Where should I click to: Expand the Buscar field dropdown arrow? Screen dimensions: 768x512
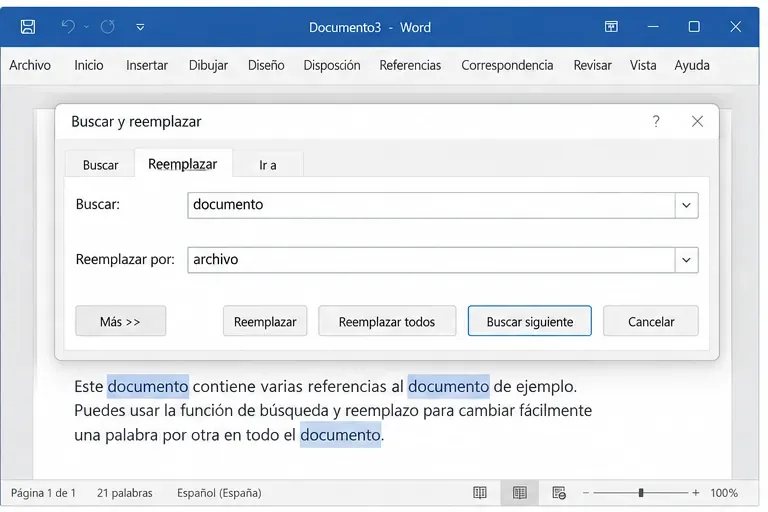pos(686,205)
